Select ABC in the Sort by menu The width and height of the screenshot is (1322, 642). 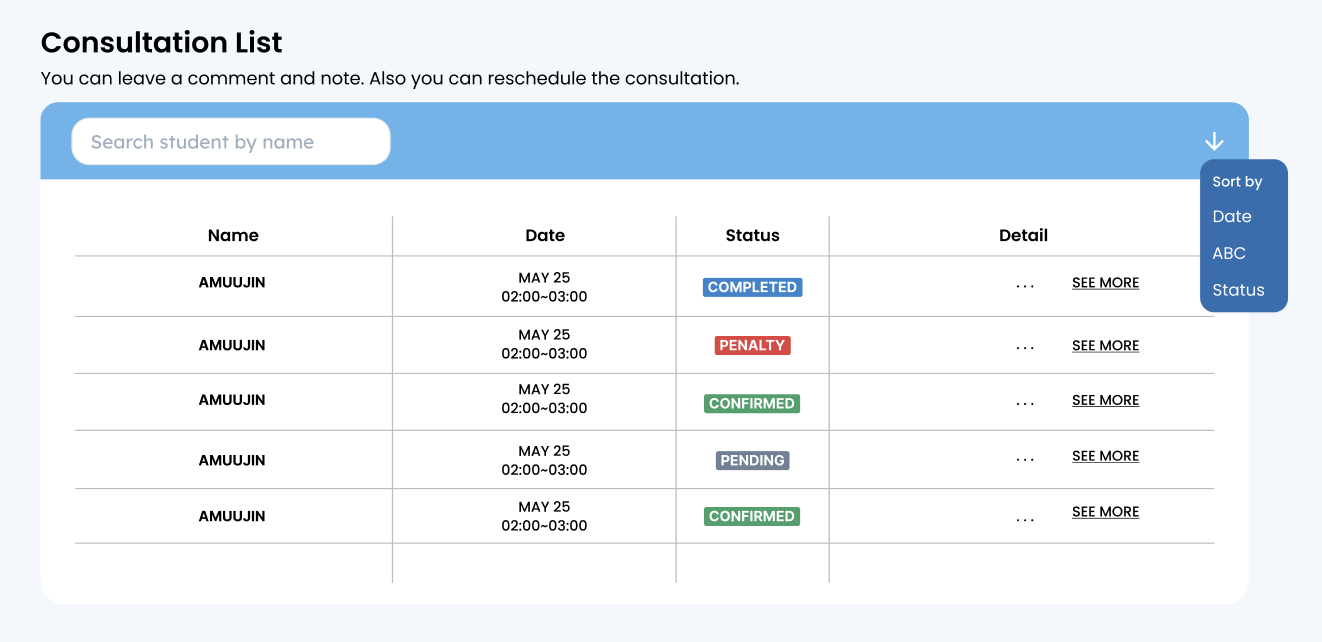point(1229,253)
